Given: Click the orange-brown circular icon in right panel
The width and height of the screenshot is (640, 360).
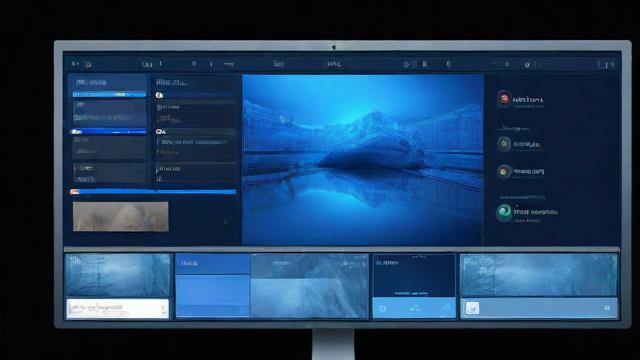Looking at the screenshot, I should coord(504,171).
